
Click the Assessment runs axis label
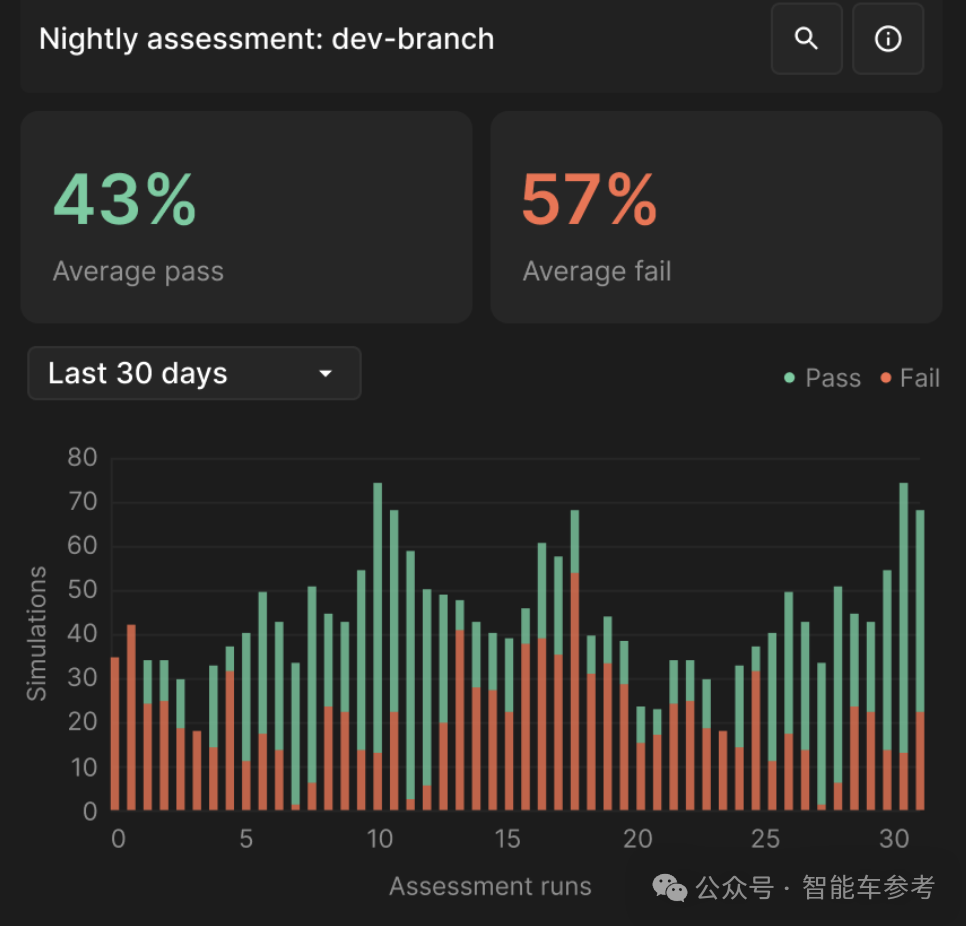[x=490, y=886]
